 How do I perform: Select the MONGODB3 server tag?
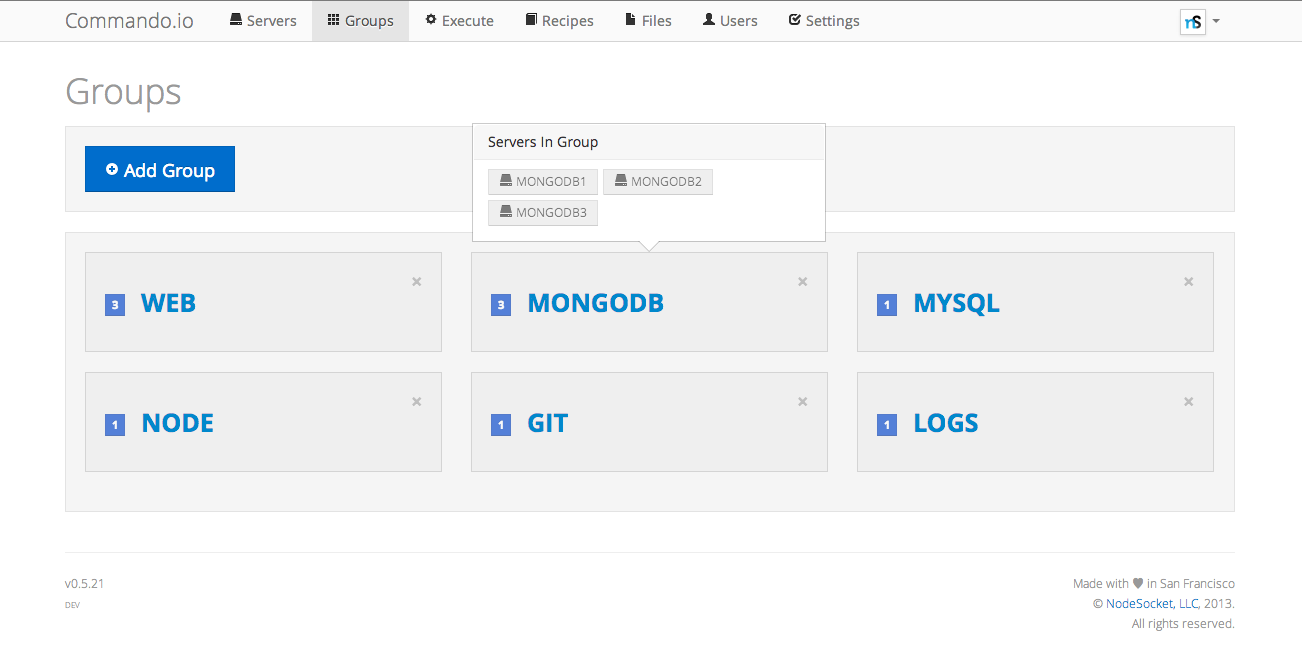click(x=543, y=212)
